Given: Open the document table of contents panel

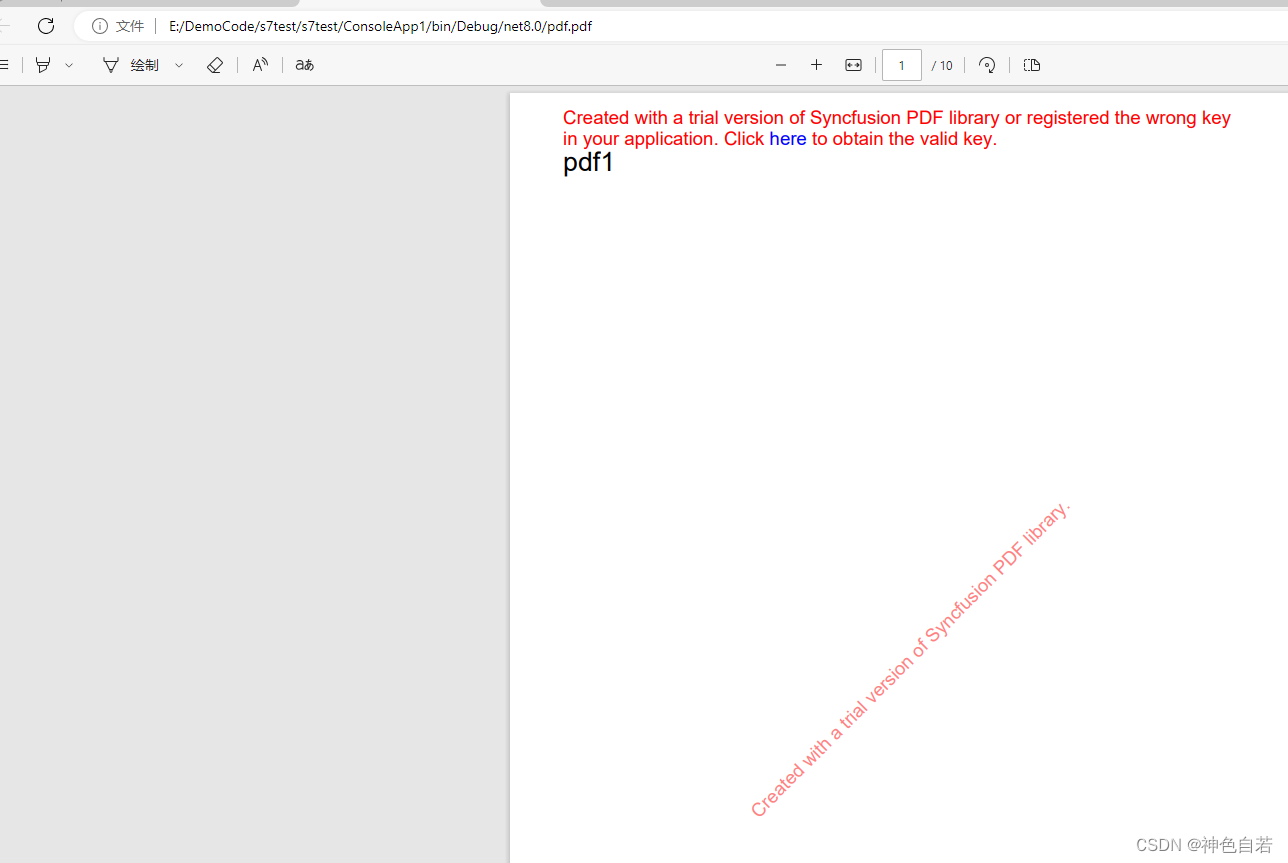Looking at the screenshot, I should point(4,65).
